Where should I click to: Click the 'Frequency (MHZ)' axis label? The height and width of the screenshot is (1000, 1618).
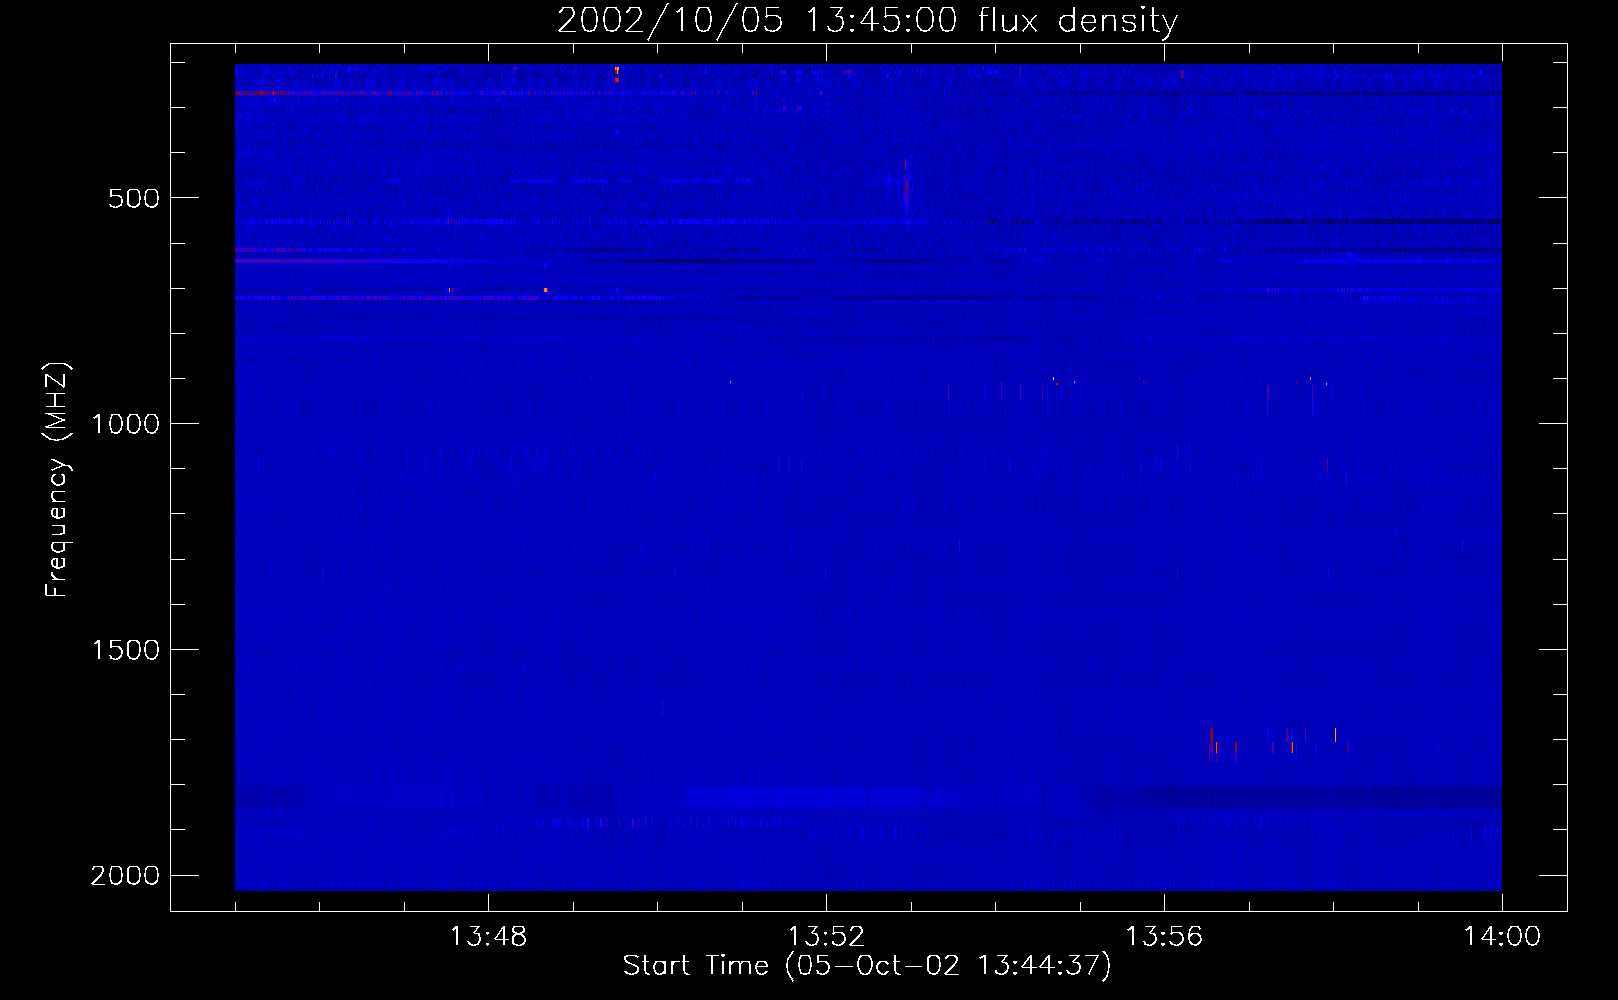click(x=57, y=480)
